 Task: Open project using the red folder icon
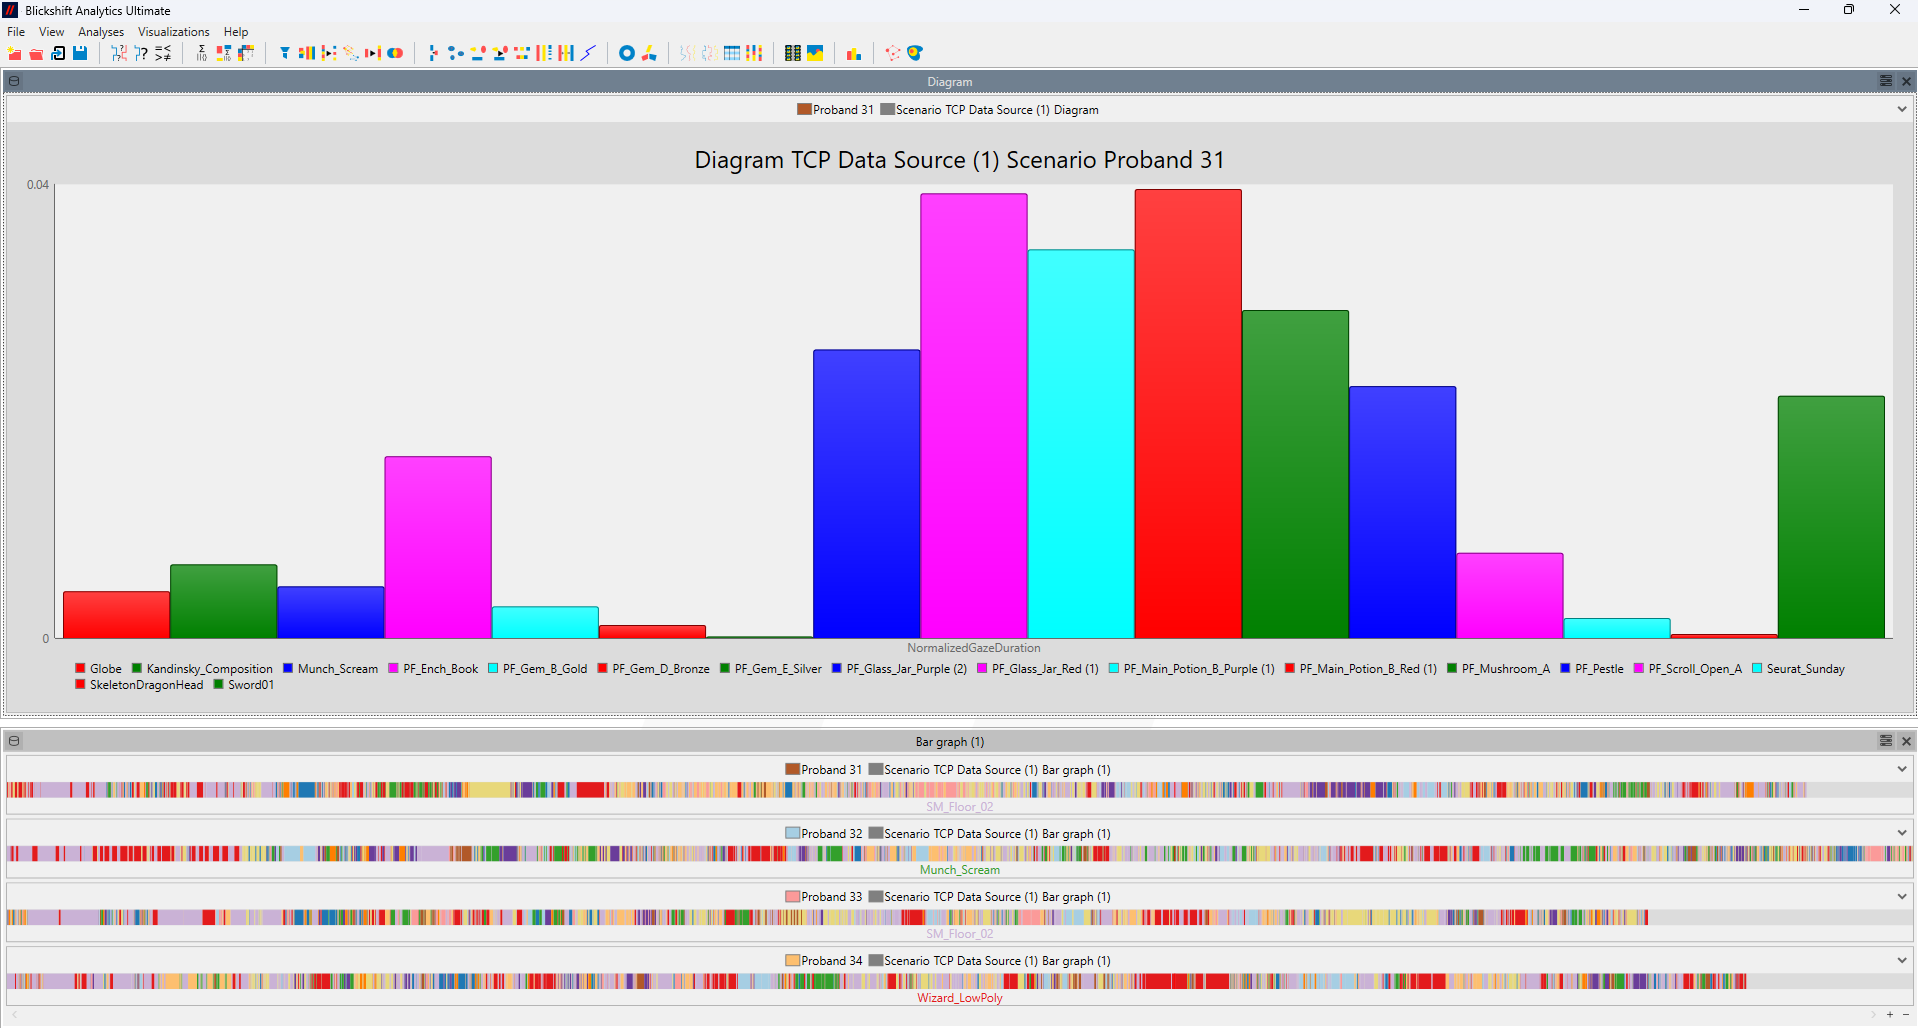point(36,53)
